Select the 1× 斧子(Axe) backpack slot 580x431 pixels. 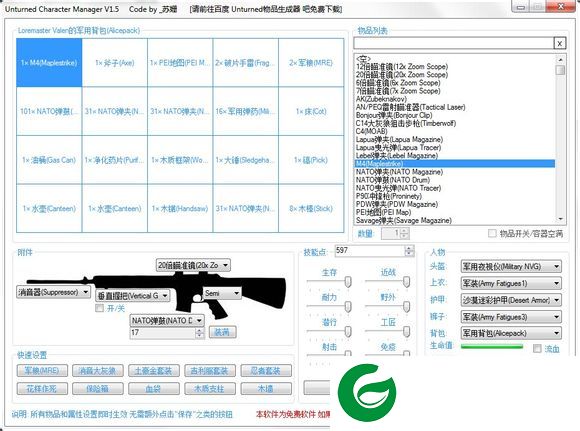115,63
